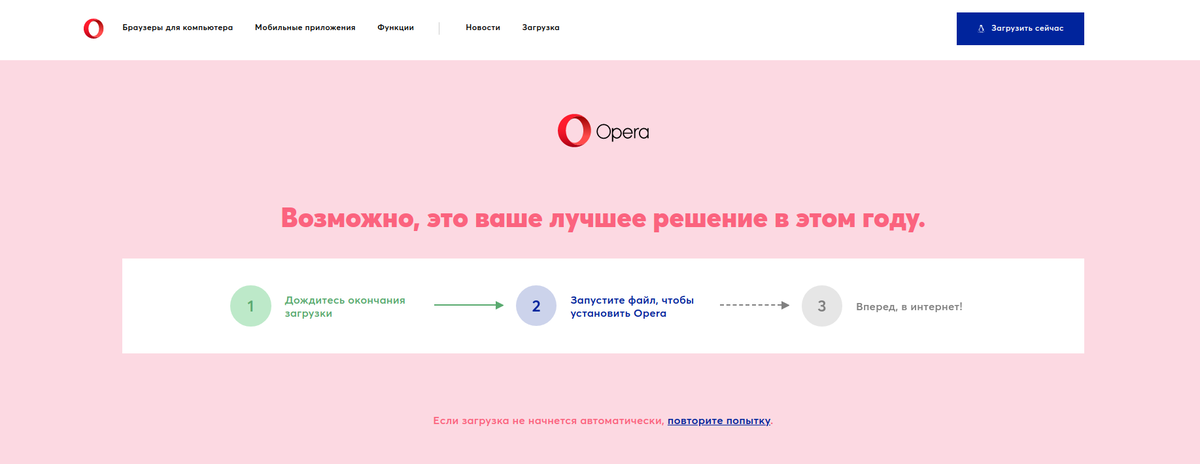Screen dimensions: 1200x464
Task: Click the Opera logo in the navigation bar
Action: pos(93,29)
